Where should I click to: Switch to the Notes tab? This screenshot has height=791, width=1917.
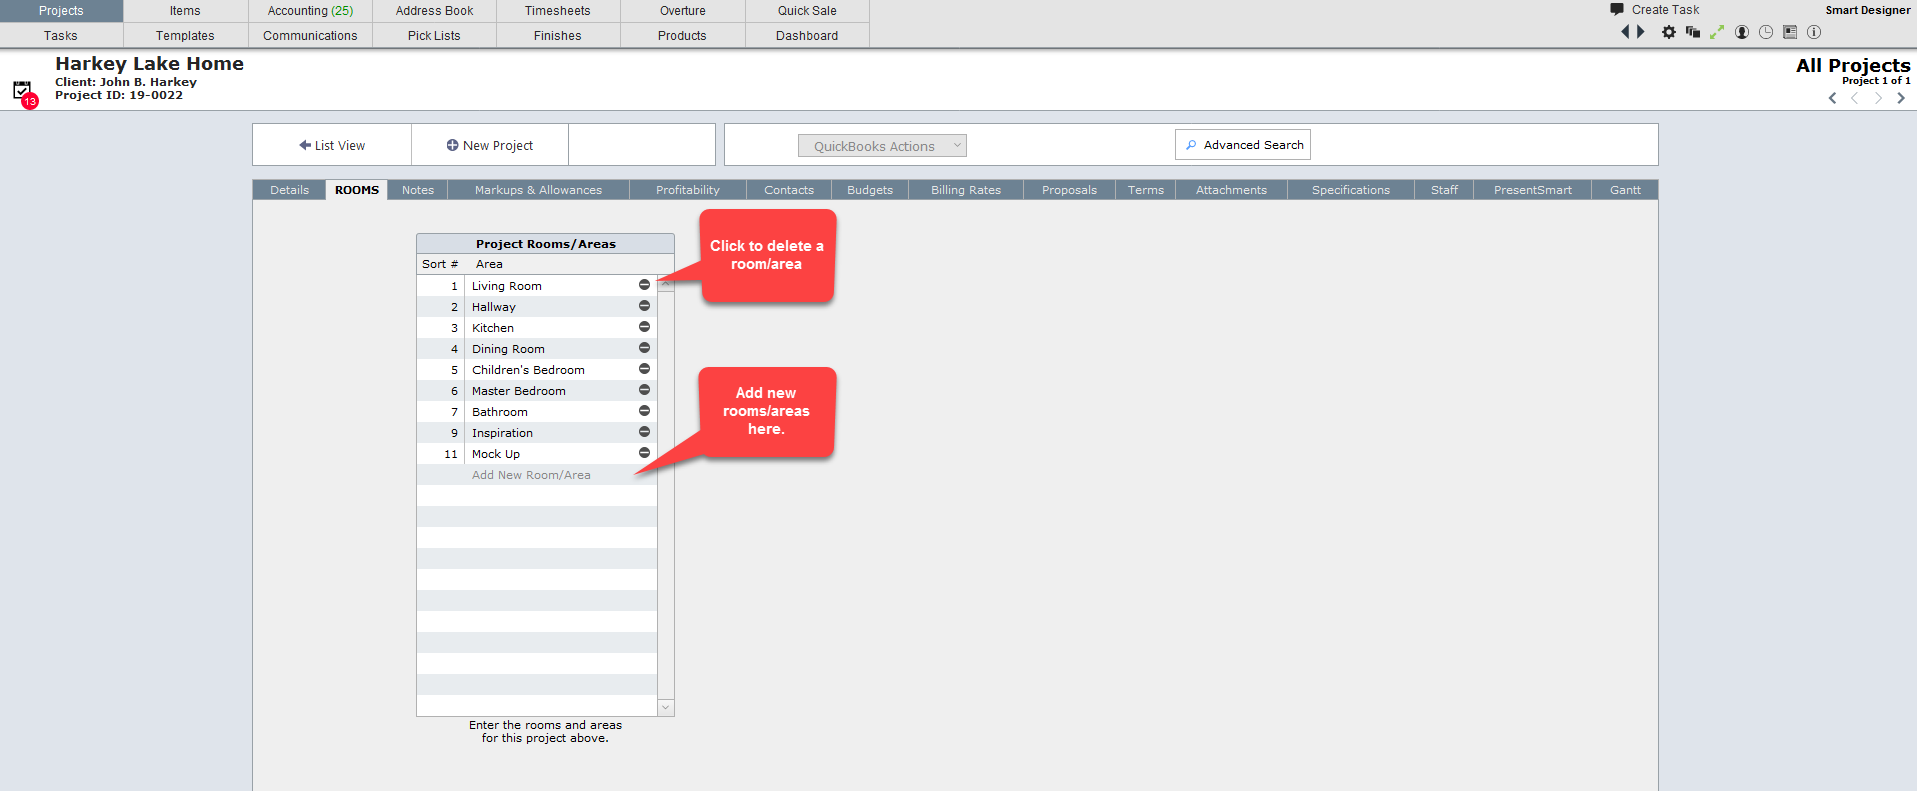click(x=418, y=190)
